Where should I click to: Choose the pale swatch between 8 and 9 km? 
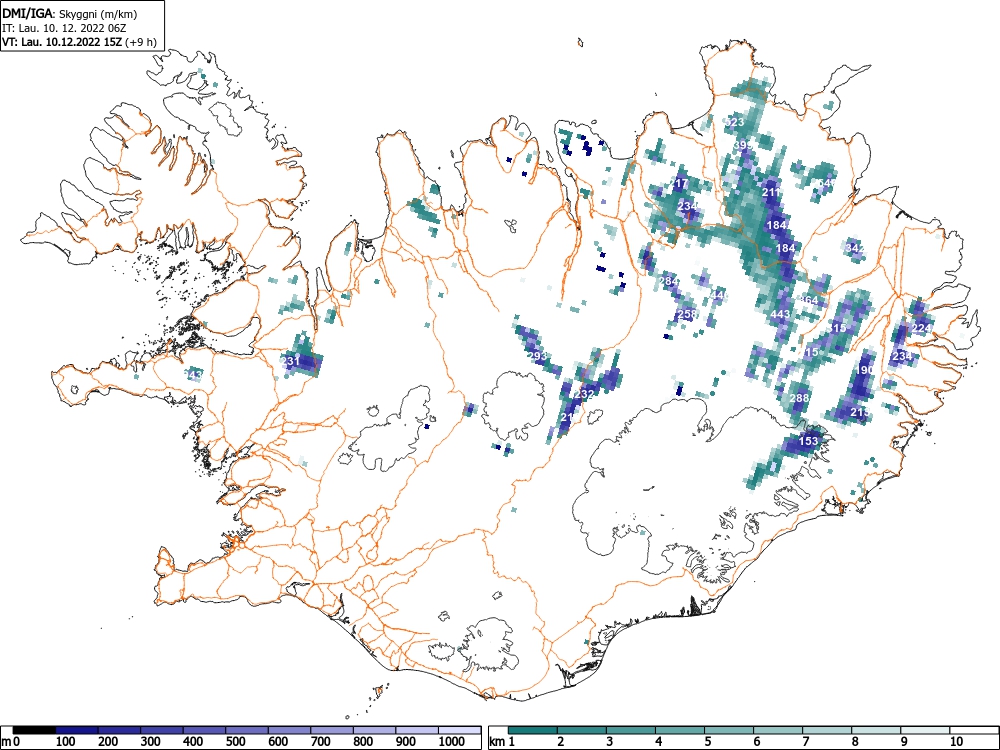[876, 730]
